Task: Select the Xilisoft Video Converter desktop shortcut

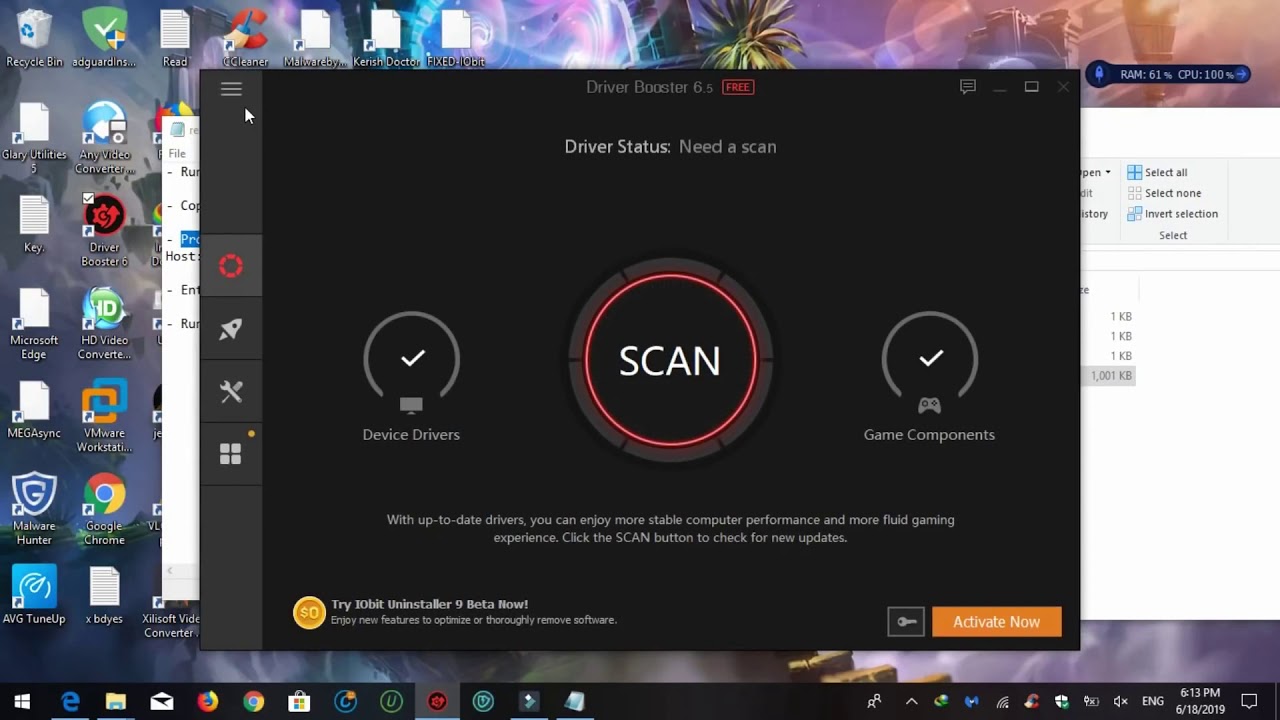Action: [172, 603]
